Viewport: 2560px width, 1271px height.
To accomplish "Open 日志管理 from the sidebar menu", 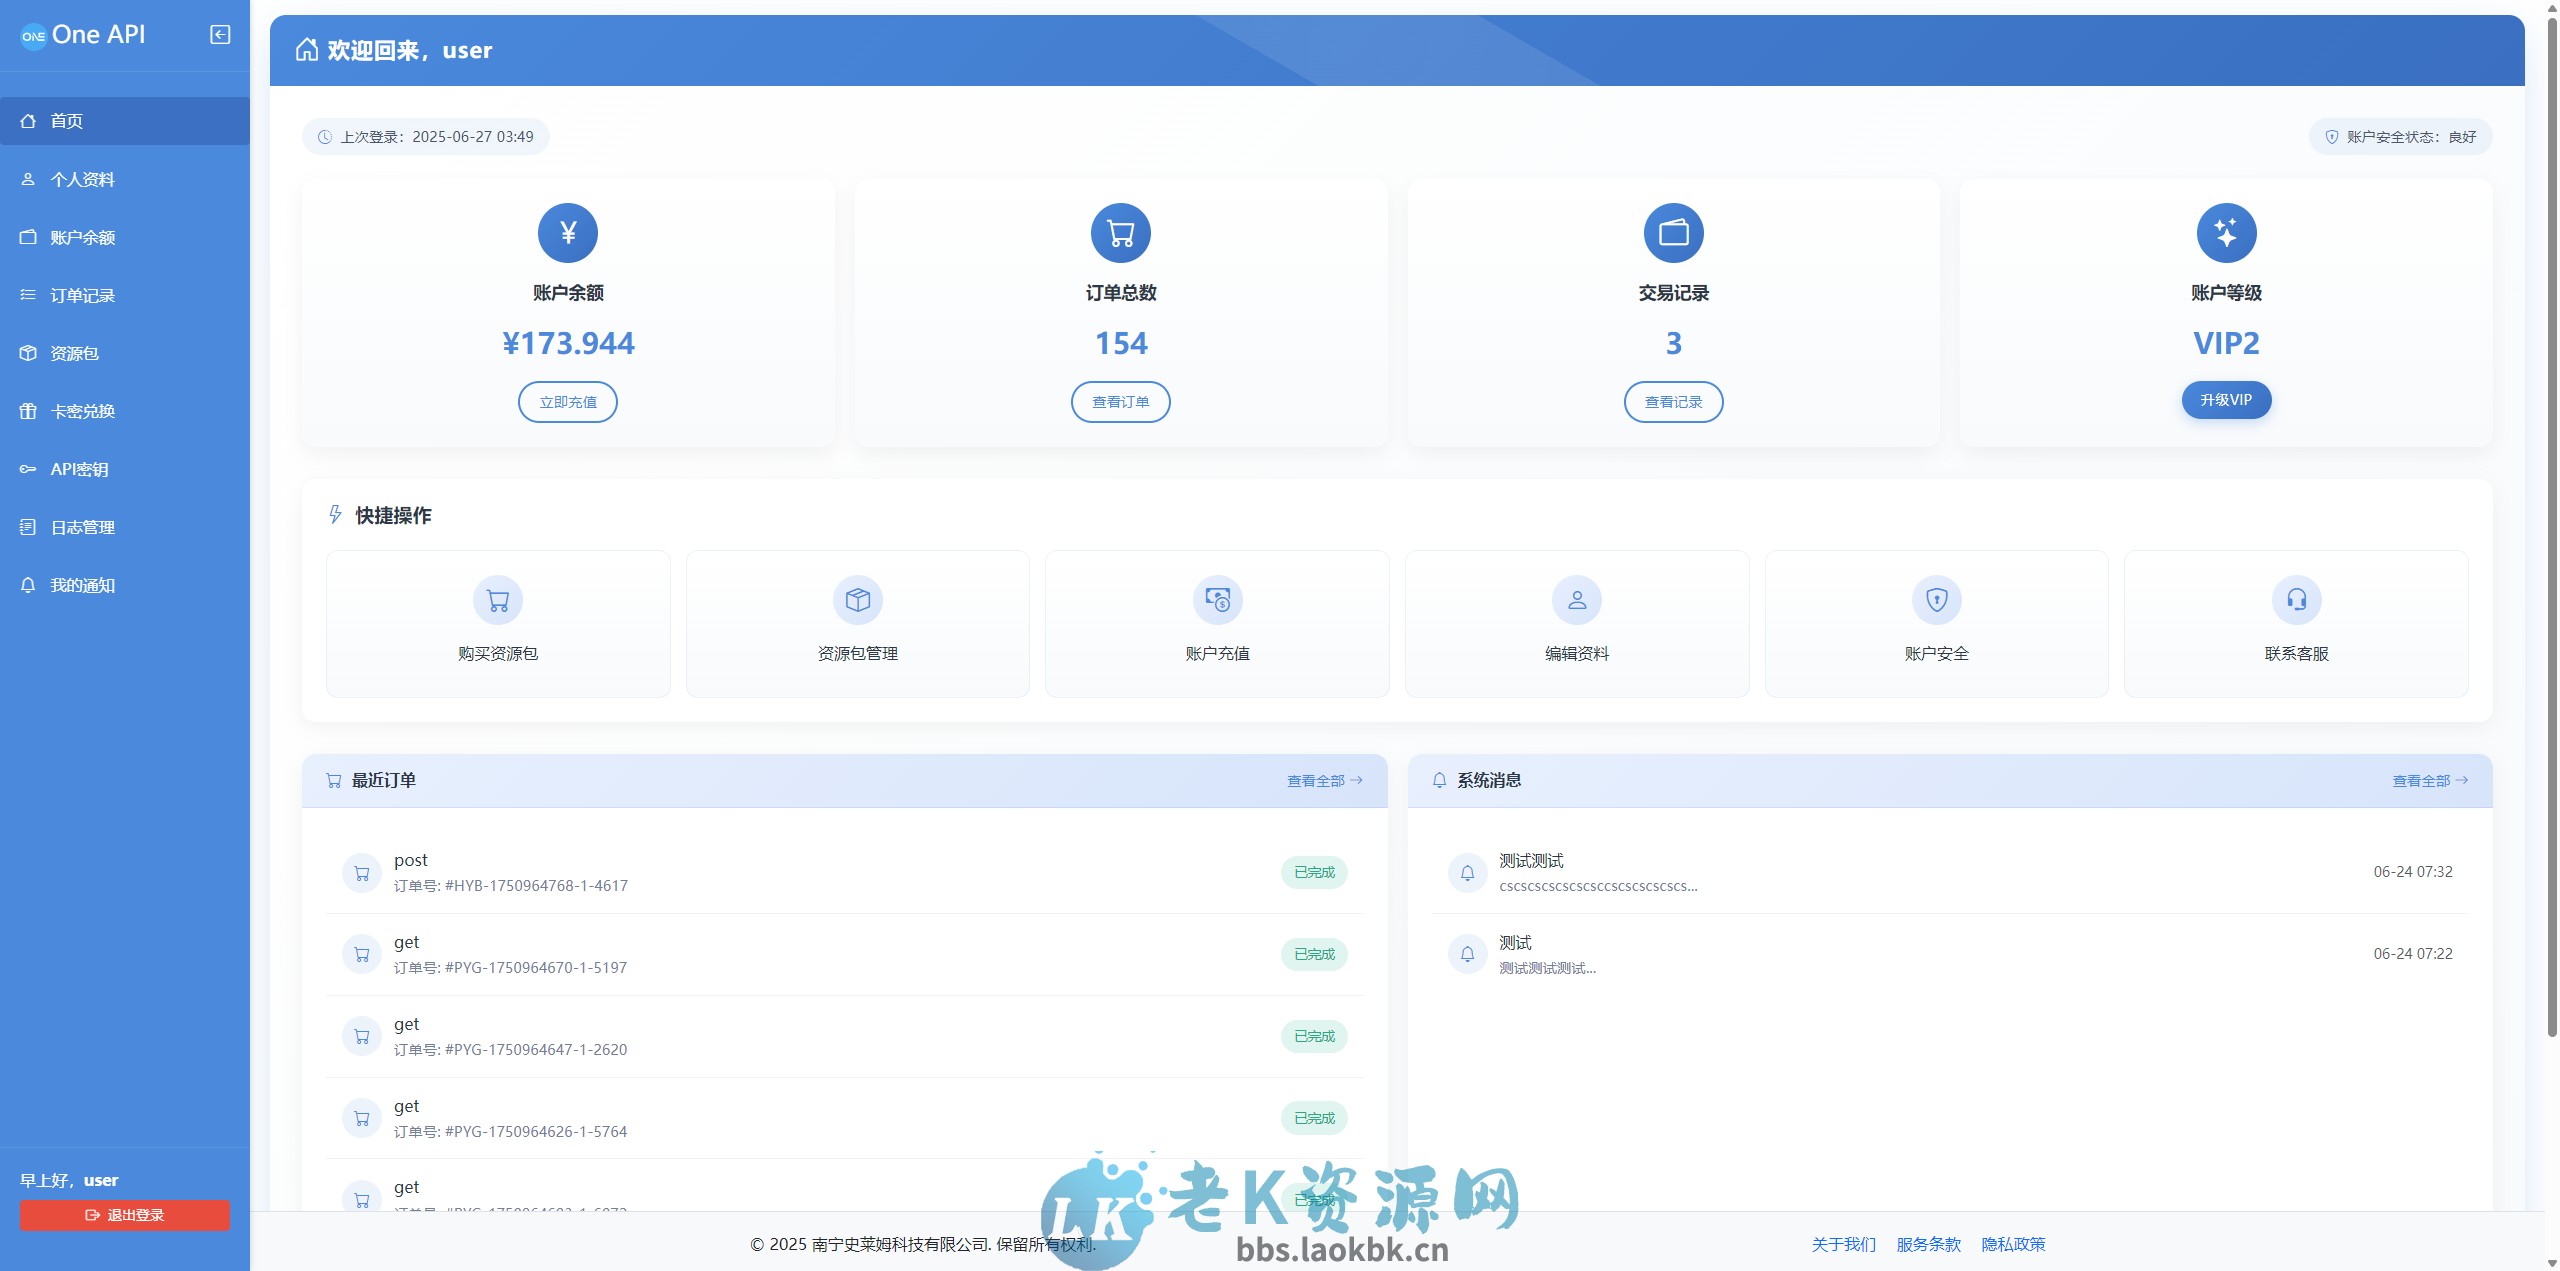I will point(83,527).
